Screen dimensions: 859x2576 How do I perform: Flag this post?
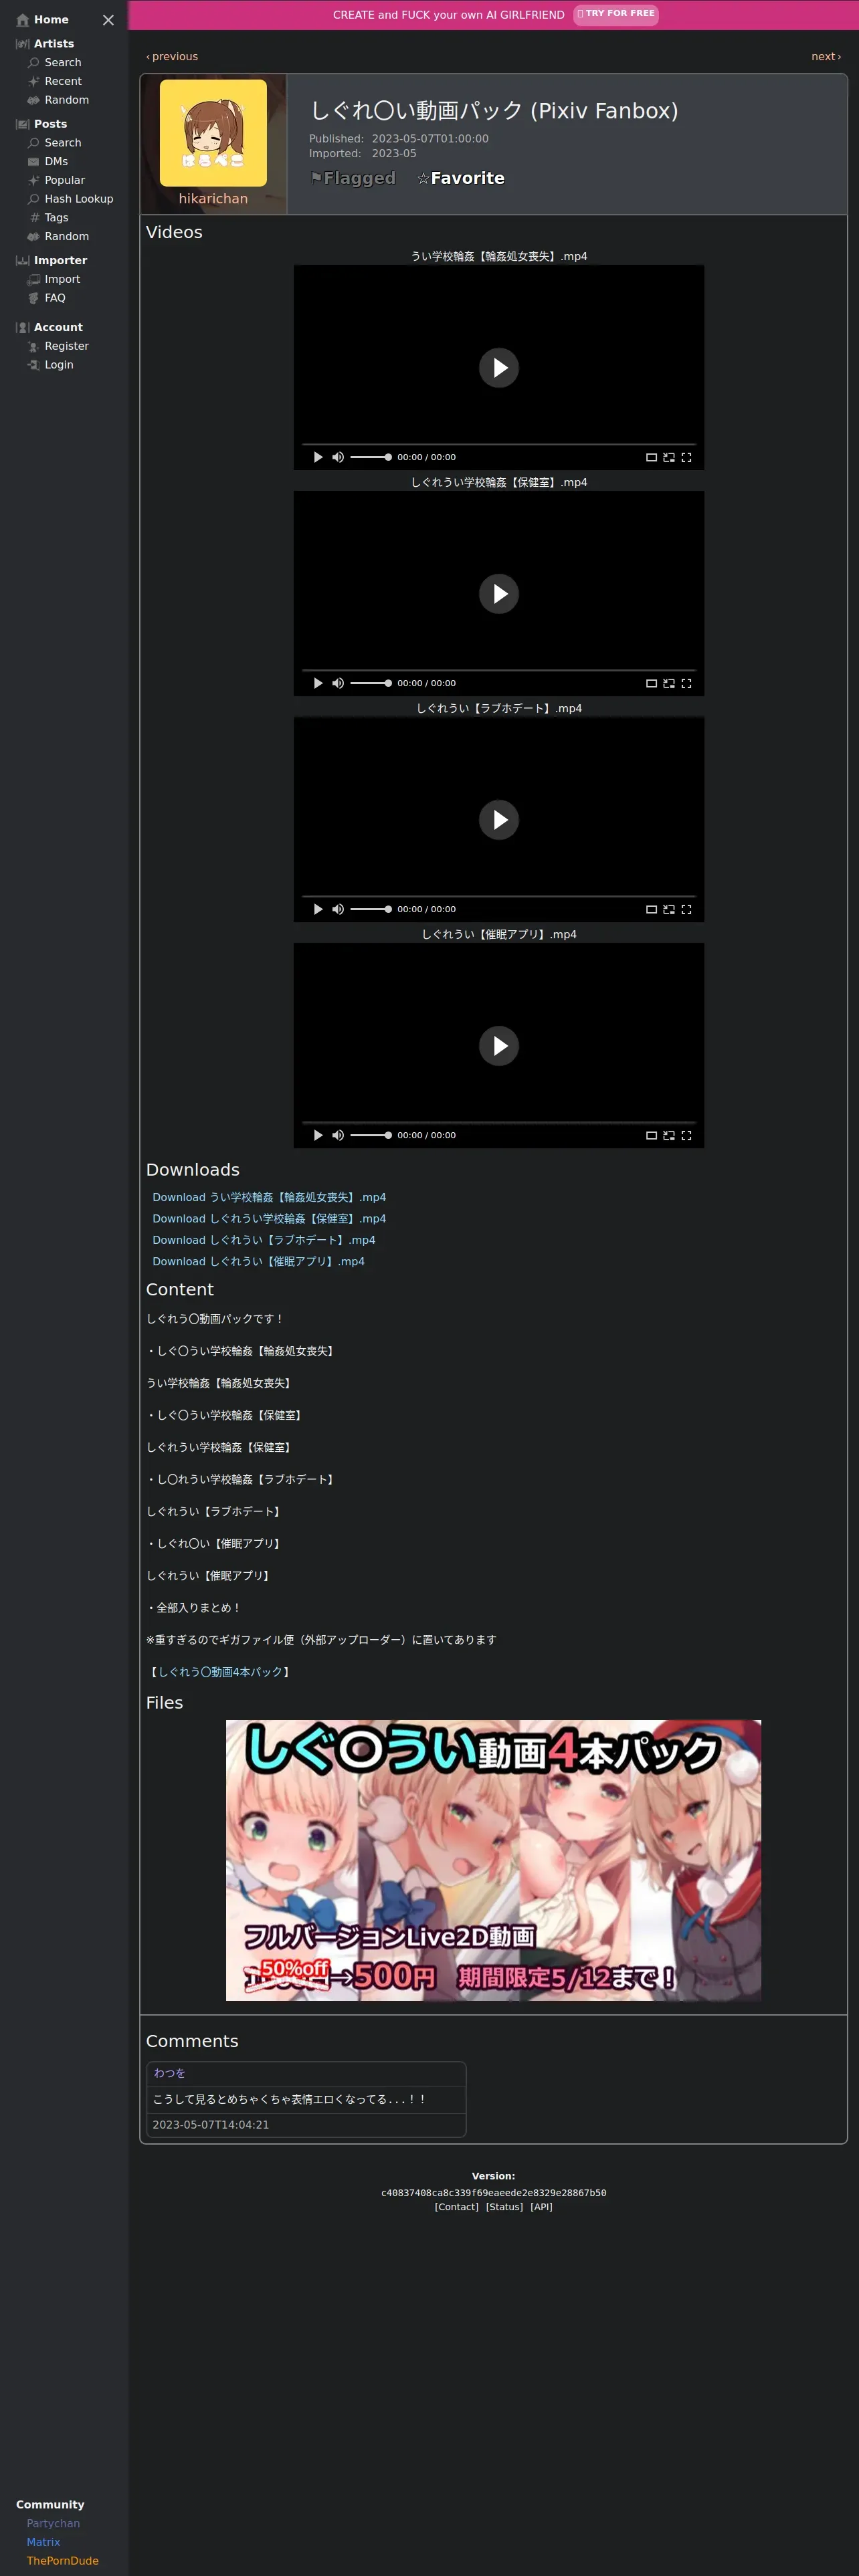(353, 178)
